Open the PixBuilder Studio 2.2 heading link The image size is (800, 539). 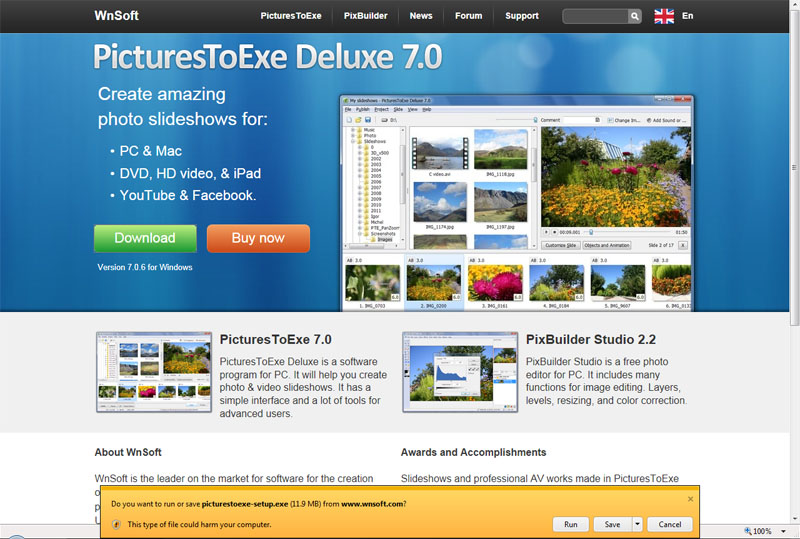(x=591, y=339)
